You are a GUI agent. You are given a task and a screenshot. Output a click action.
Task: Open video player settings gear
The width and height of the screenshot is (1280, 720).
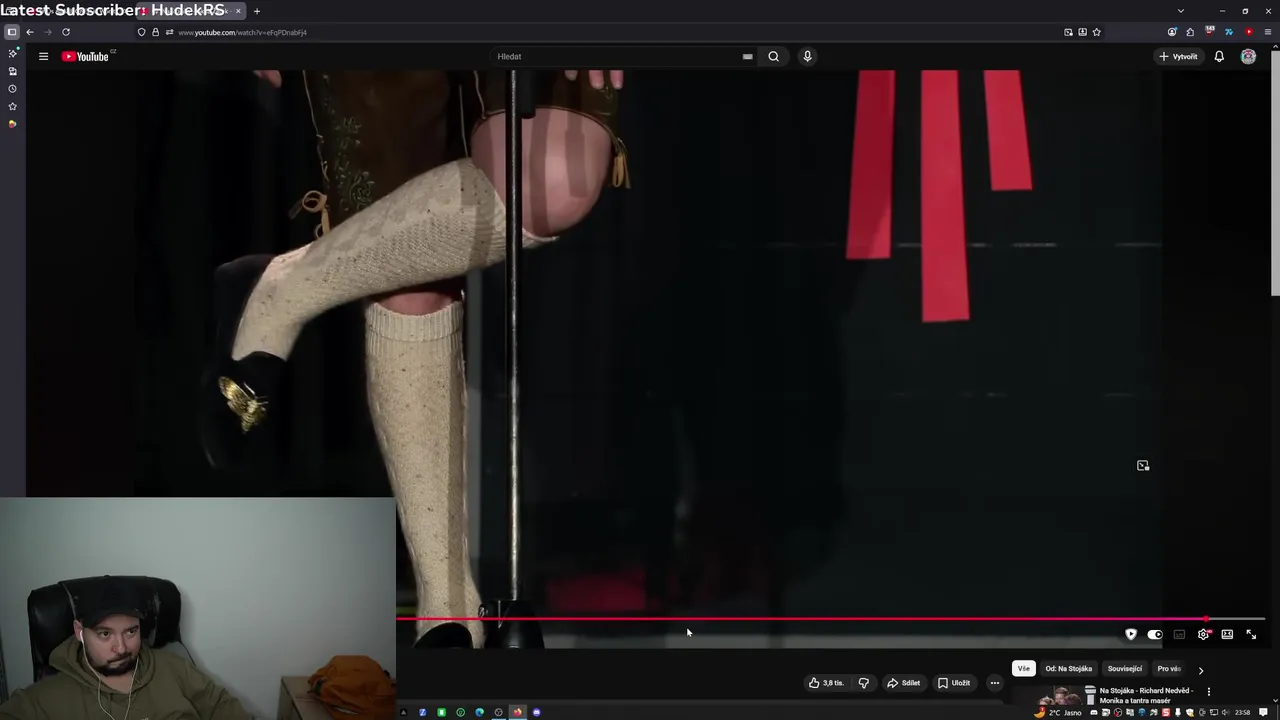click(1203, 634)
